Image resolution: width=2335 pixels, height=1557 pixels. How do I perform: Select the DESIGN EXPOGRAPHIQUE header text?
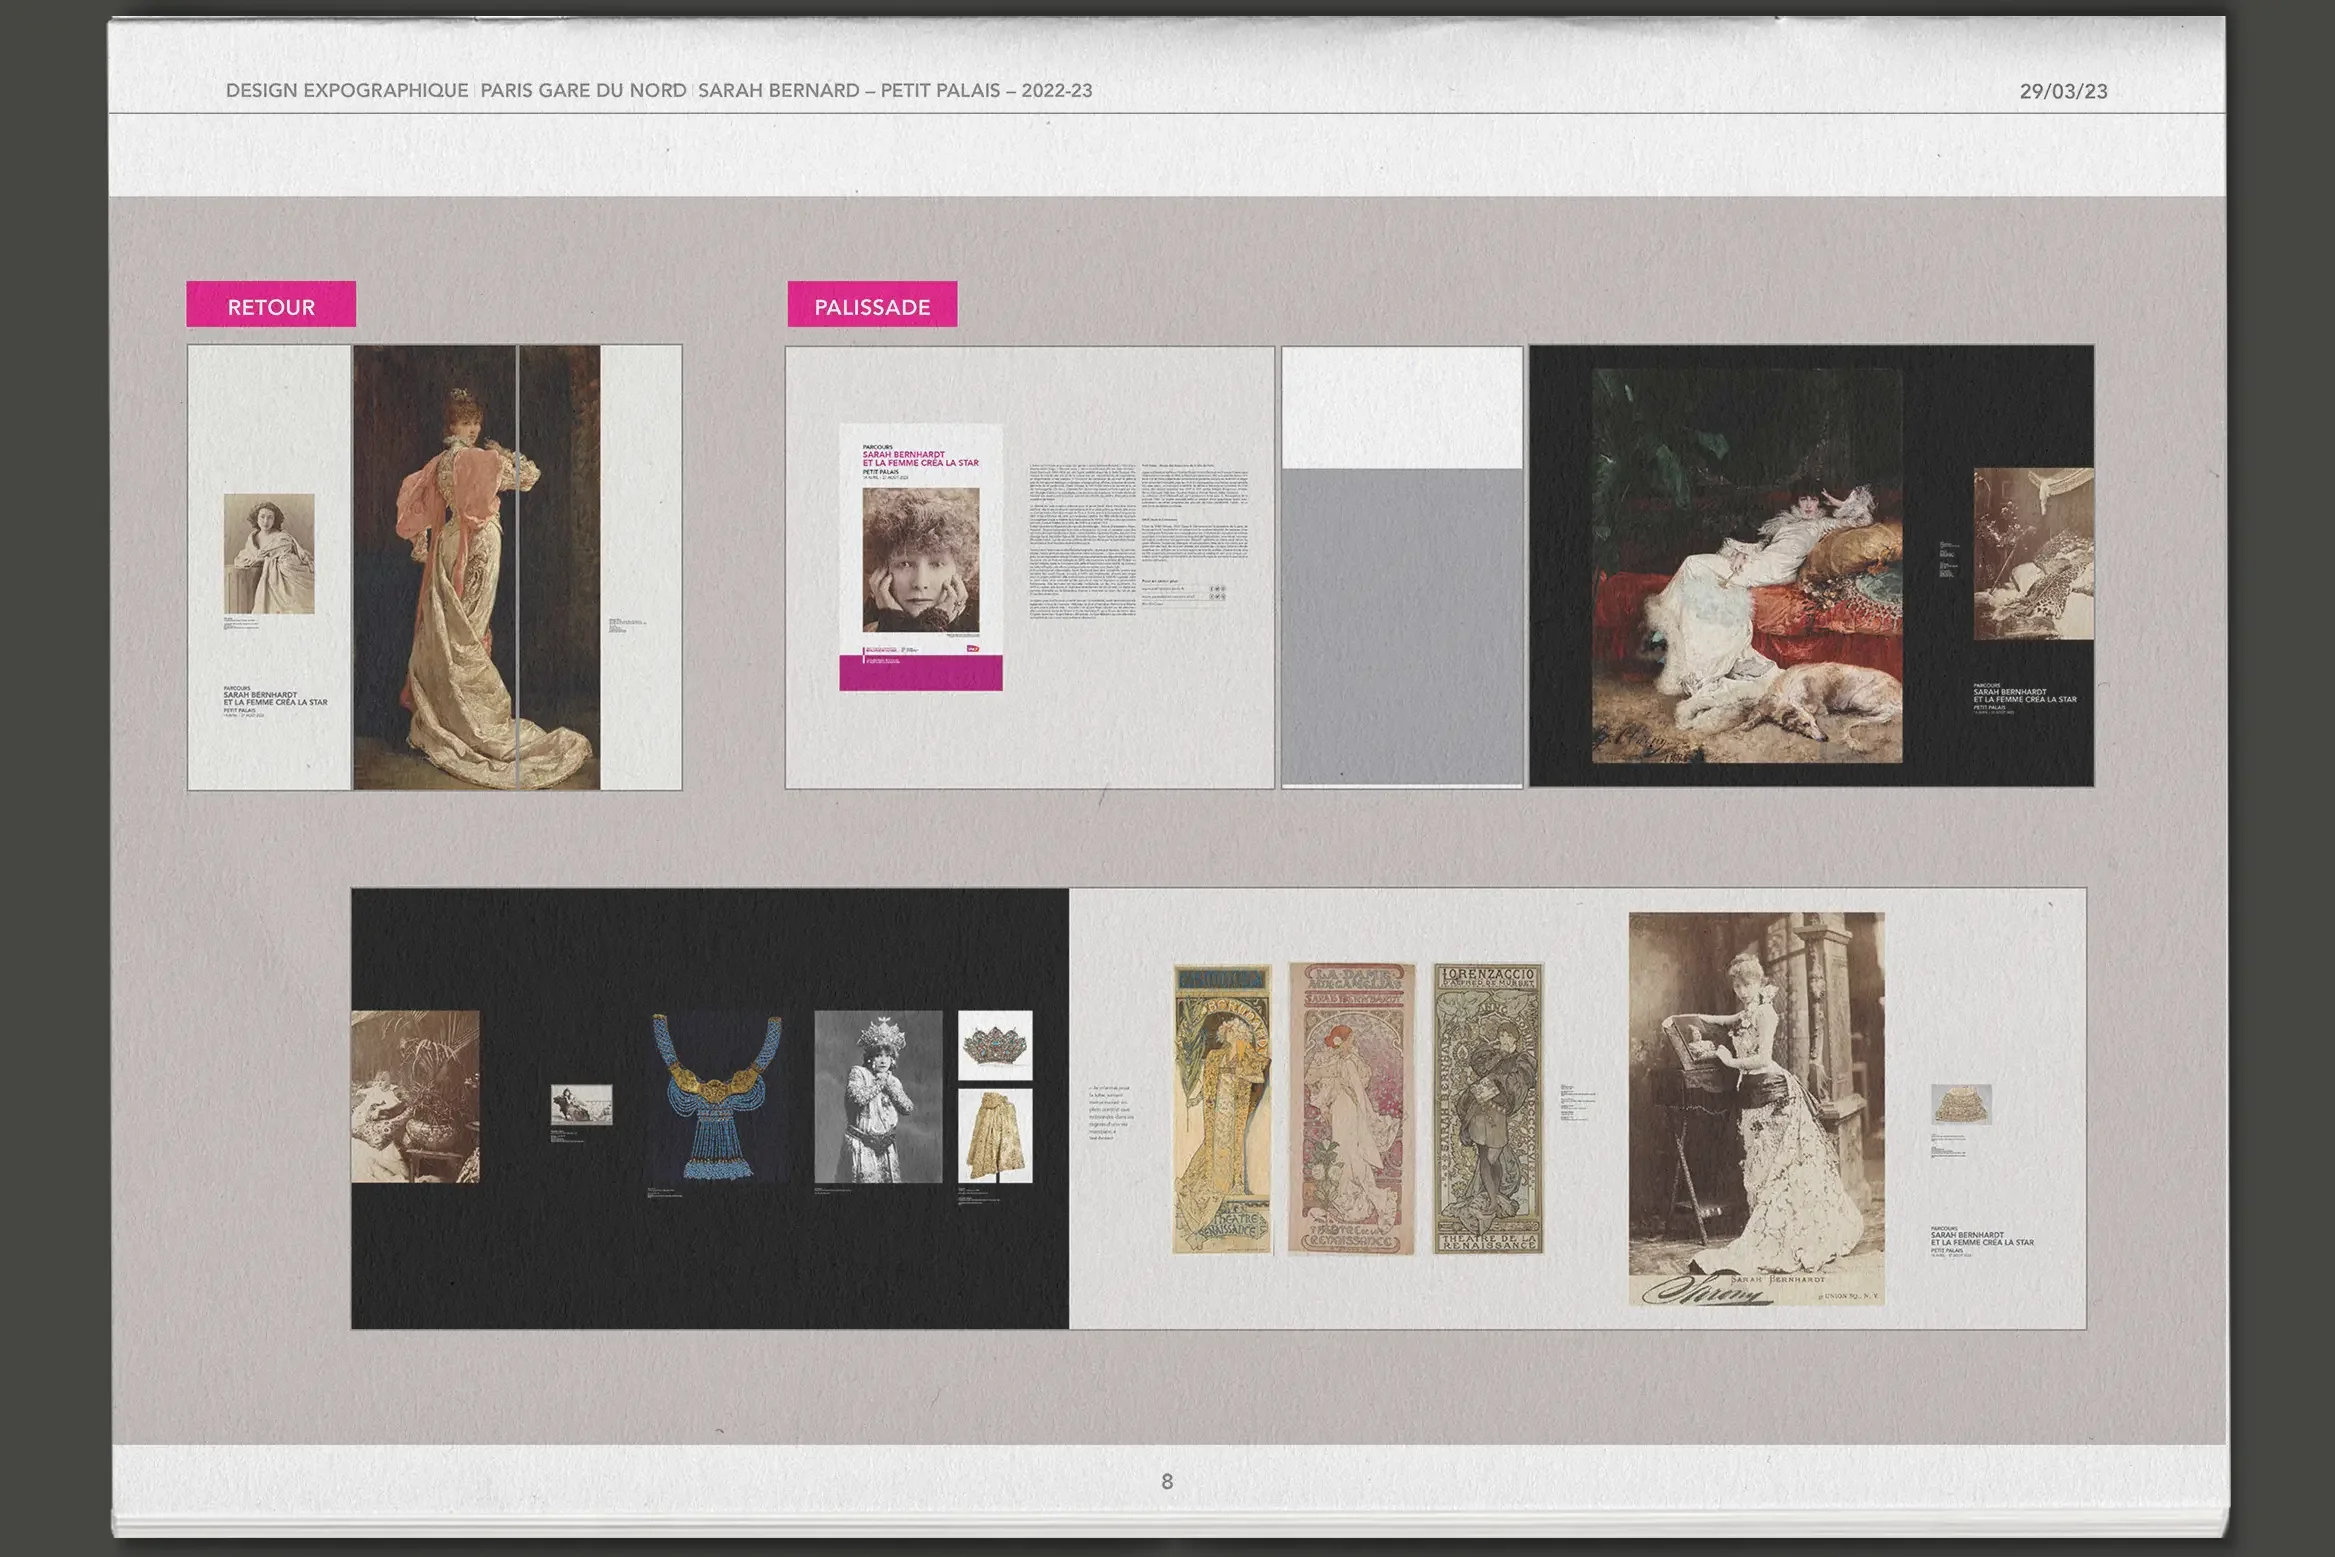pyautogui.click(x=347, y=90)
